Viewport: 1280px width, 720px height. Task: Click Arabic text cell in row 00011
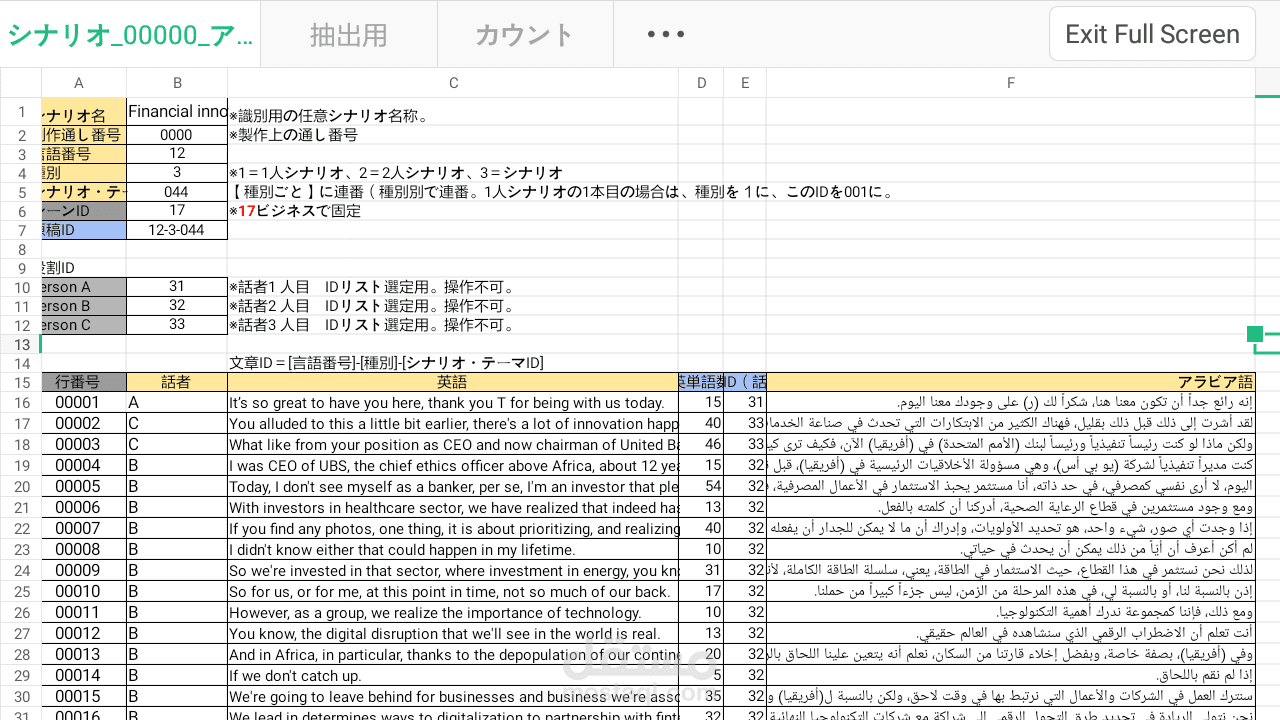click(x=1010, y=613)
